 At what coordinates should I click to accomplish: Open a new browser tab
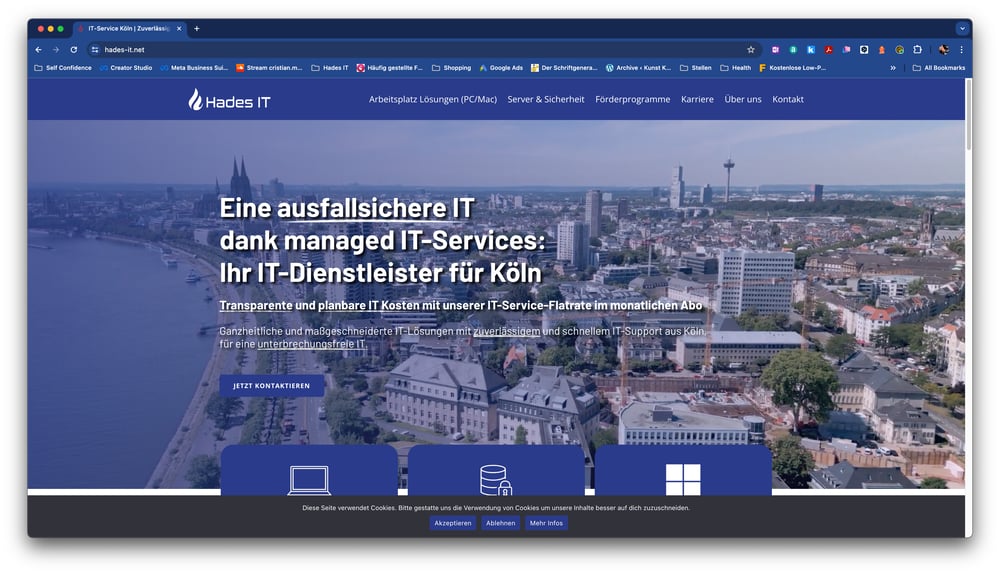pos(196,29)
